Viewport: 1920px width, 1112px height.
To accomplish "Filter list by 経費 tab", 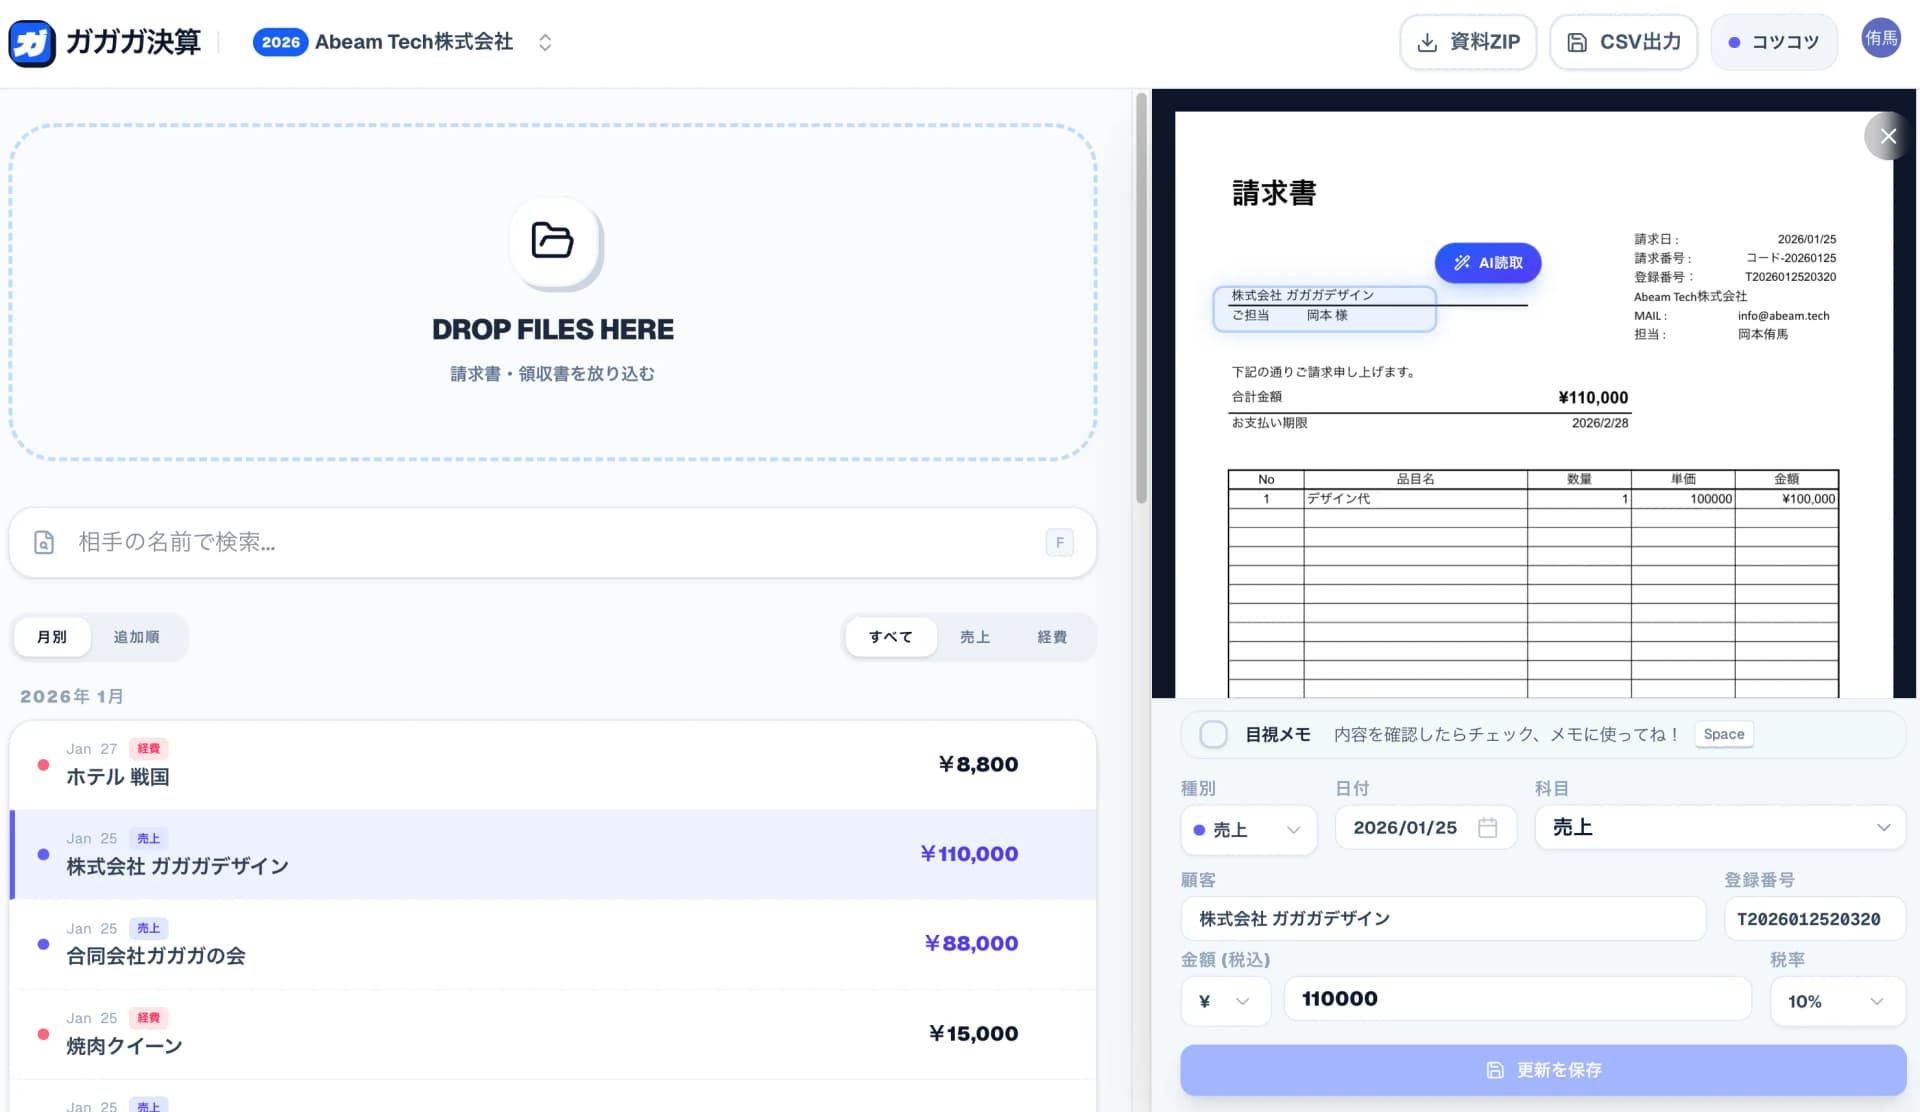I will (1051, 637).
